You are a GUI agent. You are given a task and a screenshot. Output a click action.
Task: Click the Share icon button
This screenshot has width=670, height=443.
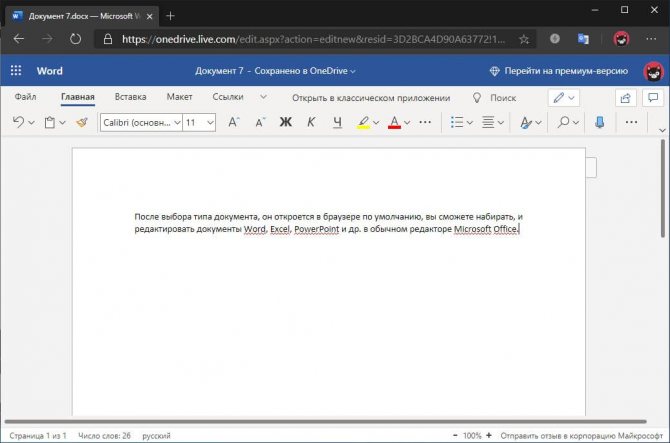626,98
